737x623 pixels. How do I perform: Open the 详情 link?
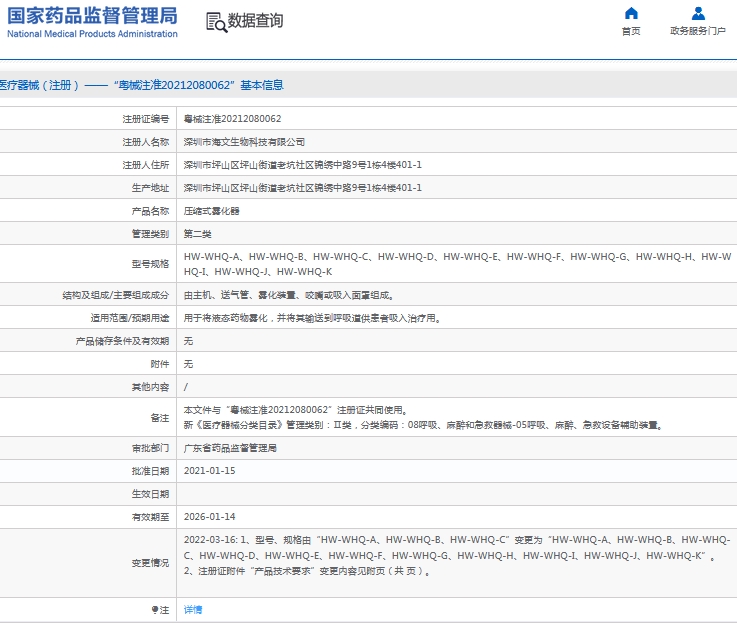pyautogui.click(x=193, y=610)
